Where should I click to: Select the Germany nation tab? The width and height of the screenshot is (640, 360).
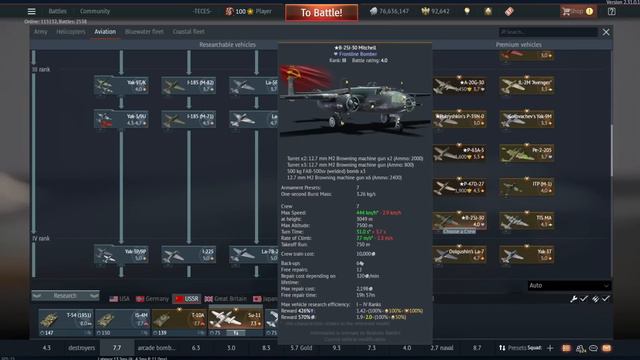[152, 299]
